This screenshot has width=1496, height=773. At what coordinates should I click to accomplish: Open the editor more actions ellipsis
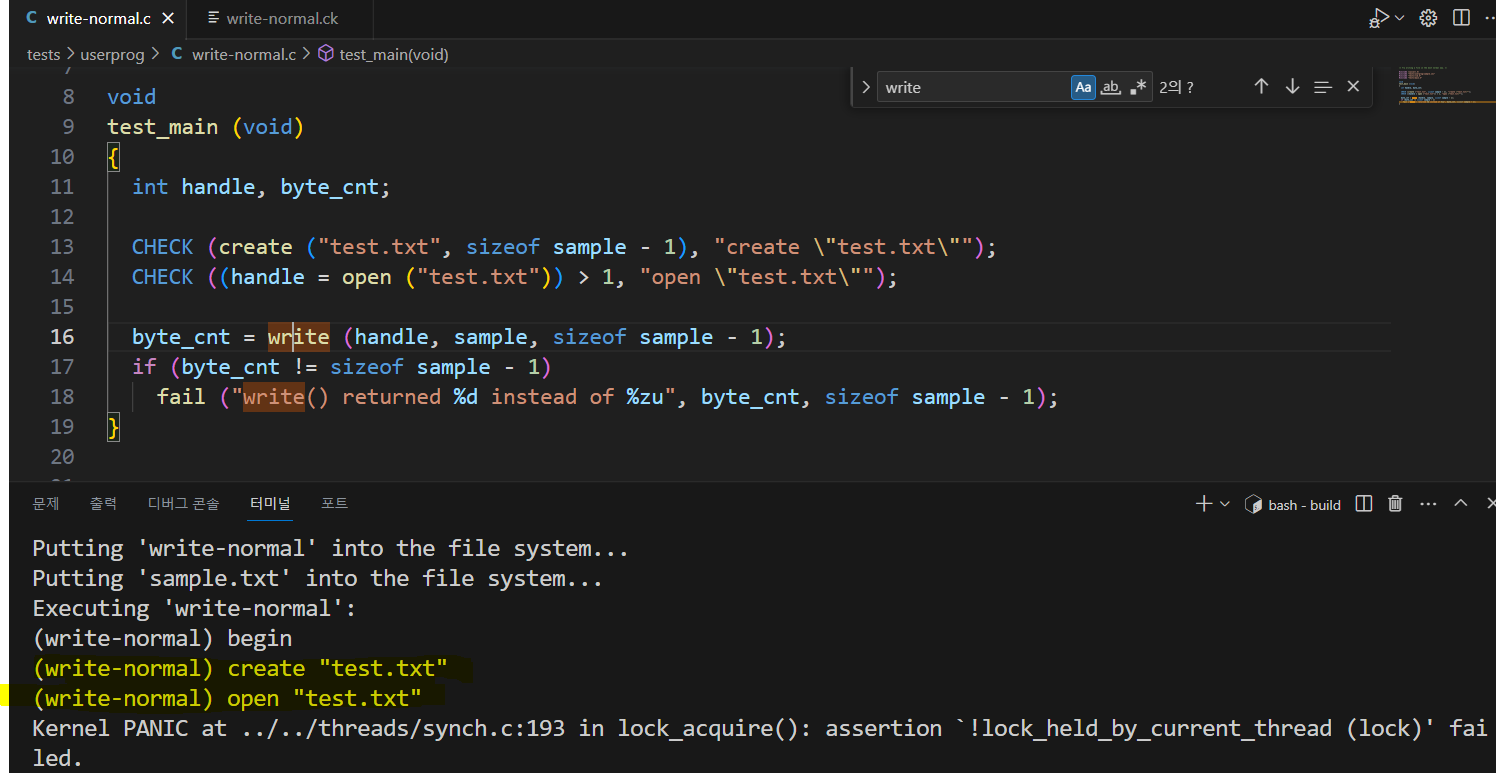point(1489,17)
